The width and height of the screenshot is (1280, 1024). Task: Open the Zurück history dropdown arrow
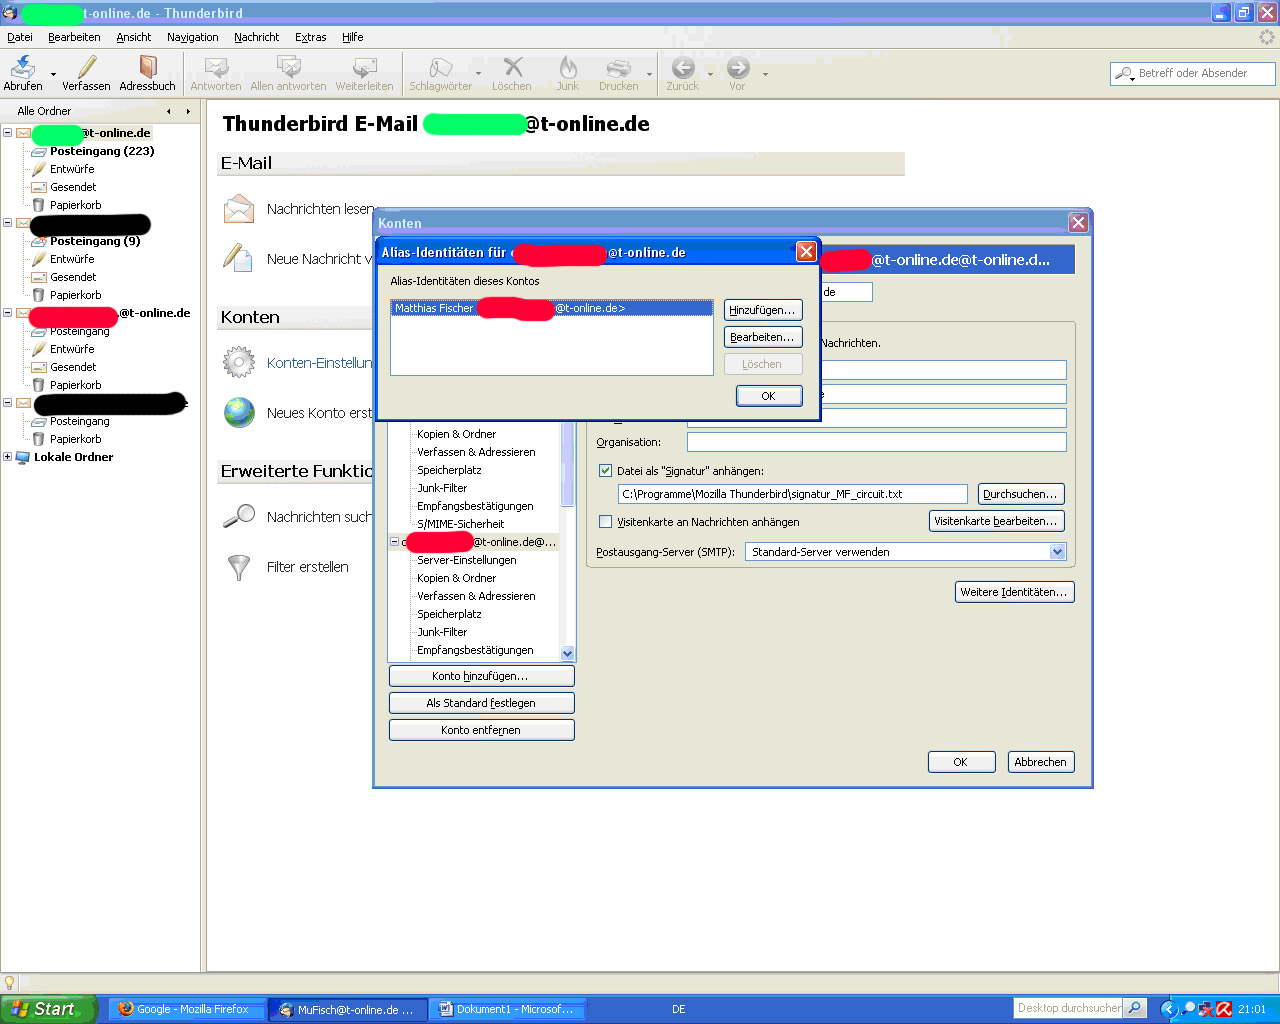(710, 74)
